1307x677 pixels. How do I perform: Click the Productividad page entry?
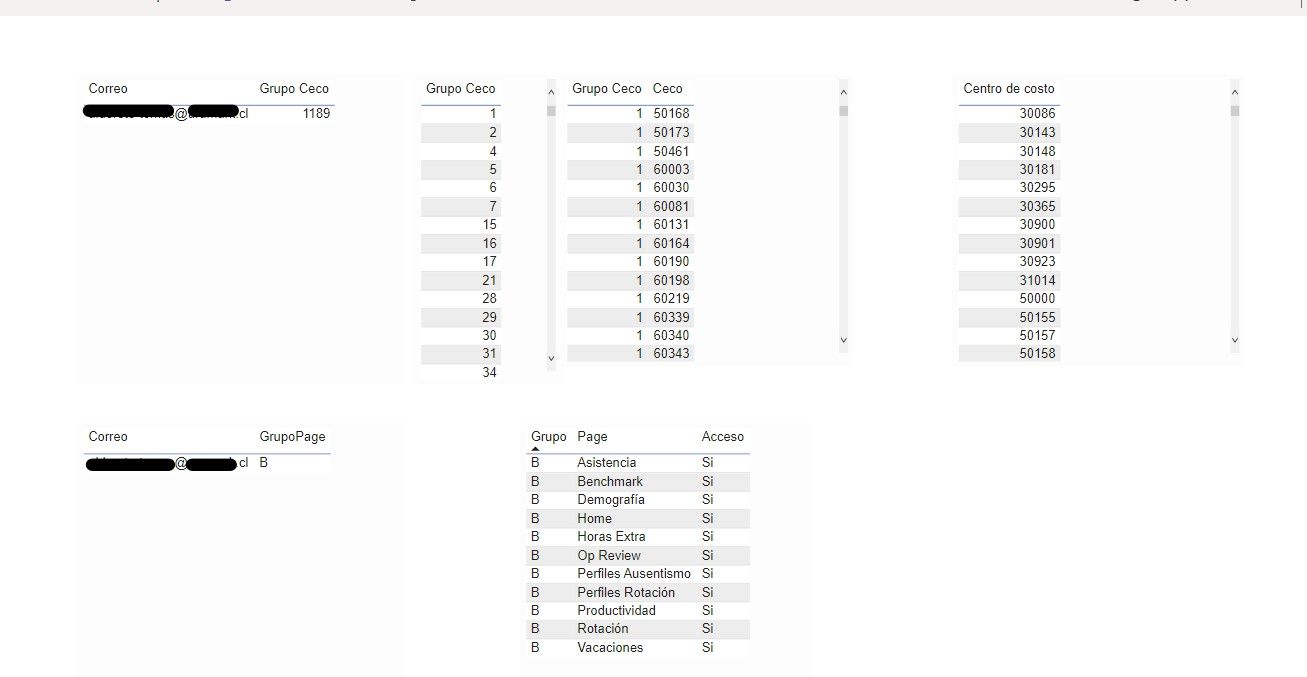pyautogui.click(x=617, y=611)
